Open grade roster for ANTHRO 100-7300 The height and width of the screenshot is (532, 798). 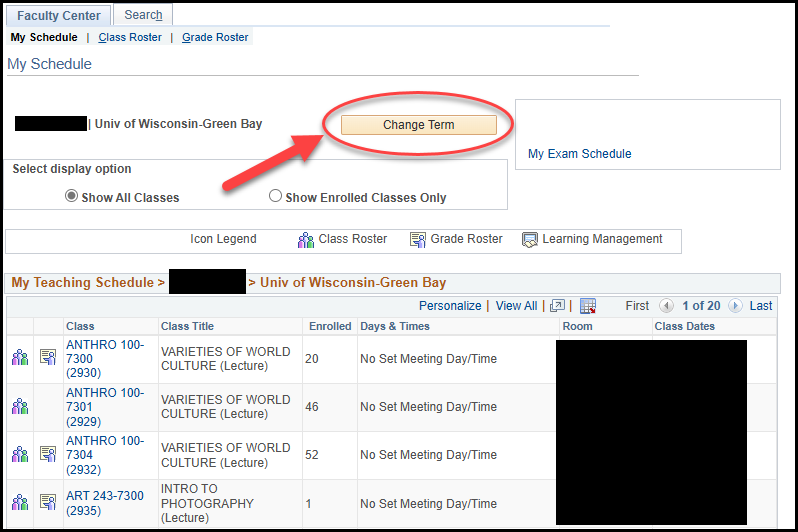click(48, 358)
